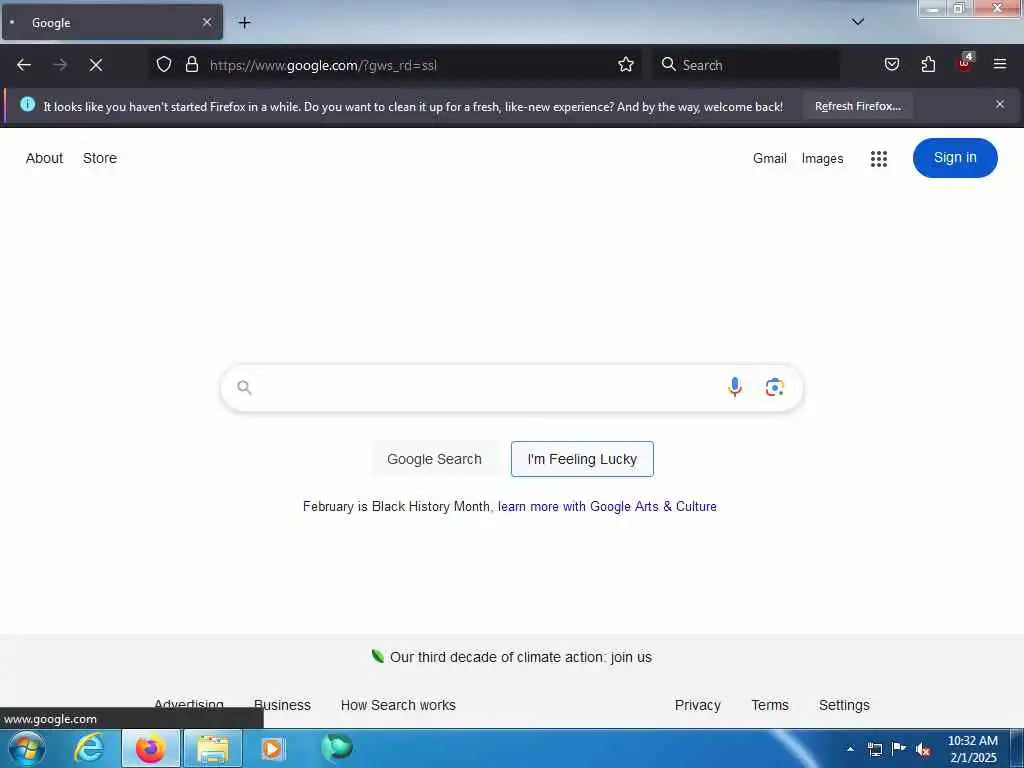Click the I'm Feeling Lucky button

pyautogui.click(x=582, y=459)
